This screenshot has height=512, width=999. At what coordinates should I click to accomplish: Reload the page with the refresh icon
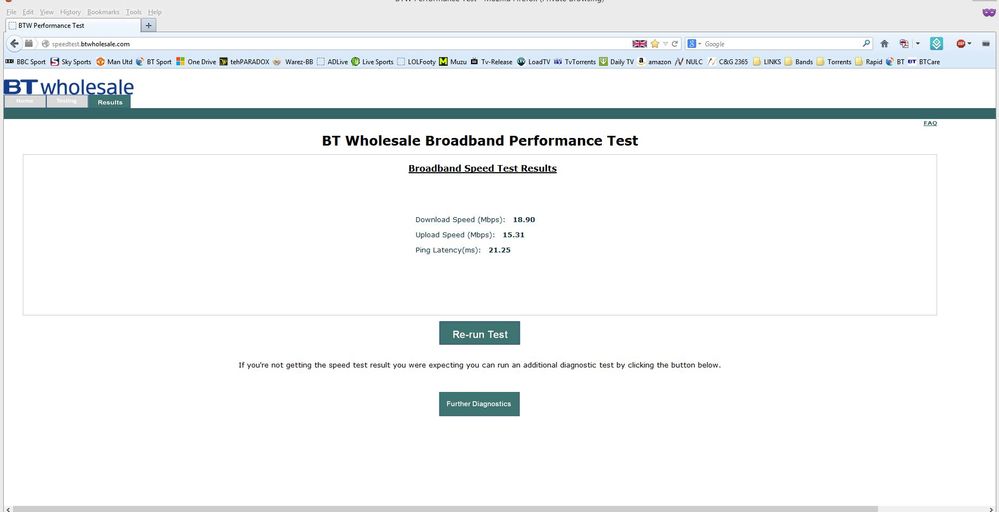coord(675,44)
